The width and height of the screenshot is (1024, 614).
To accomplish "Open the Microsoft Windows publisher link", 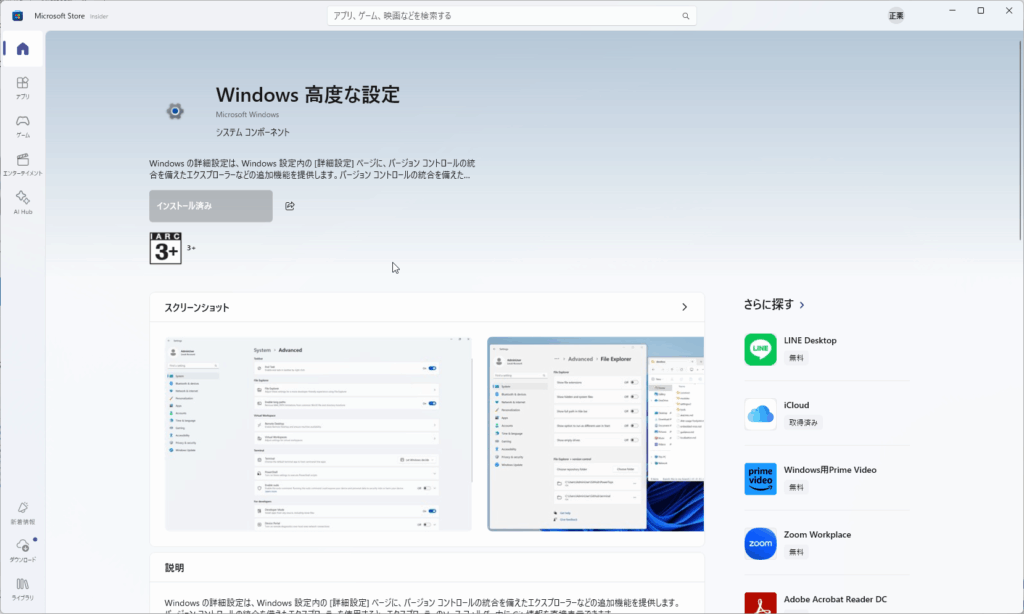I will pos(248,114).
